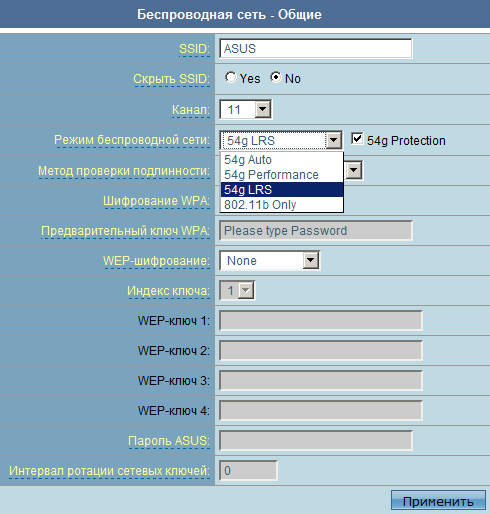The image size is (490, 514).
Task: Click the Пароль ASUS label link
Action: click(x=169, y=441)
